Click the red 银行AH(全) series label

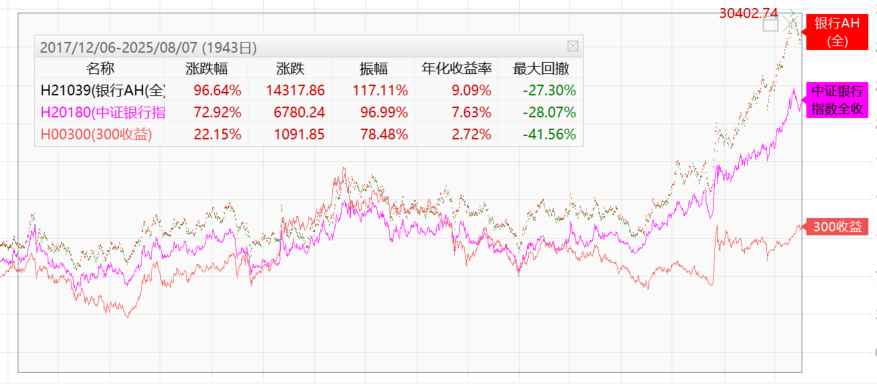click(x=836, y=32)
